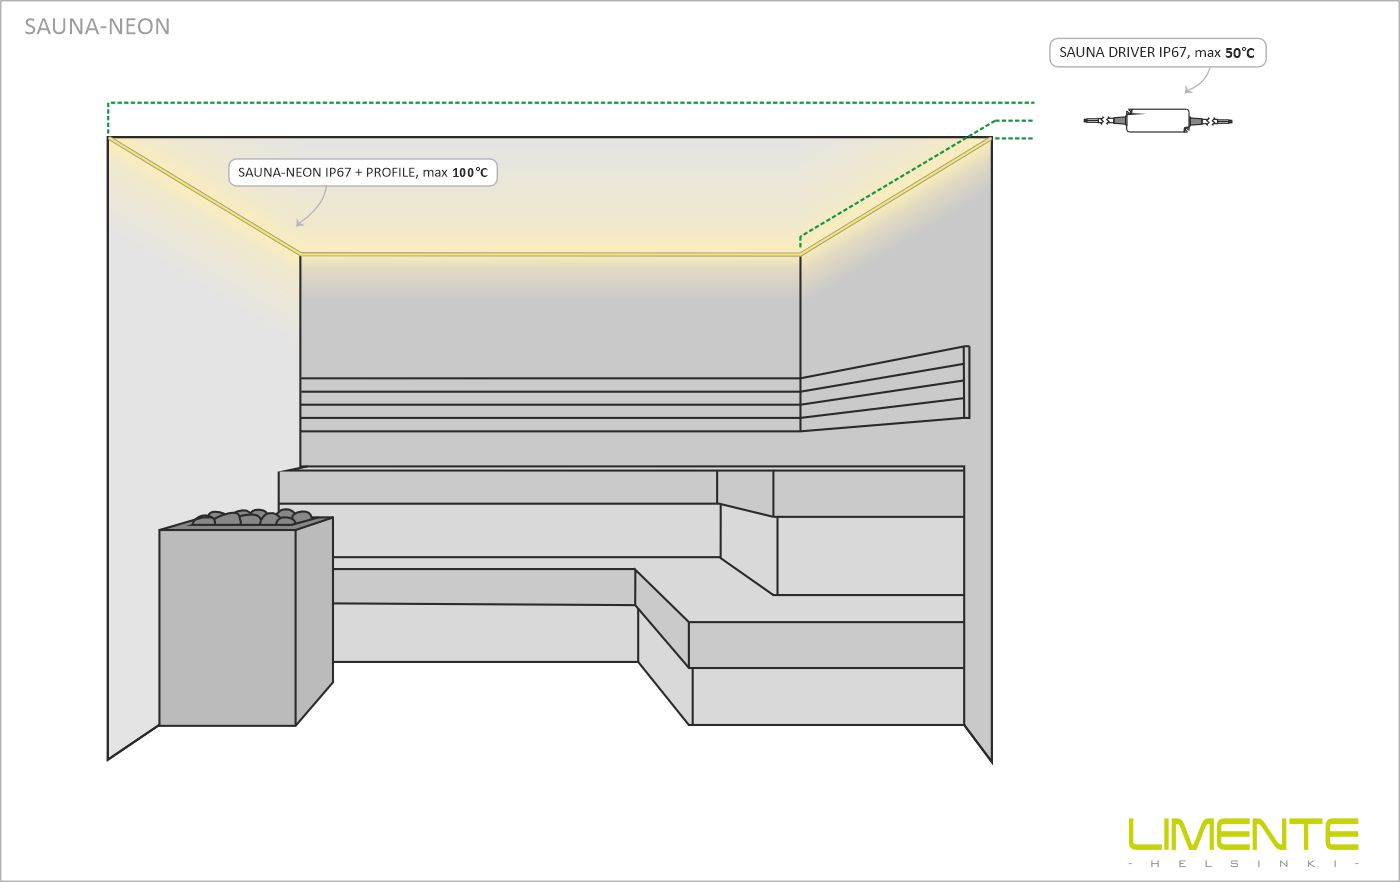The height and width of the screenshot is (882, 1400).
Task: Click the lowest bench step on the right
Action: (826, 696)
